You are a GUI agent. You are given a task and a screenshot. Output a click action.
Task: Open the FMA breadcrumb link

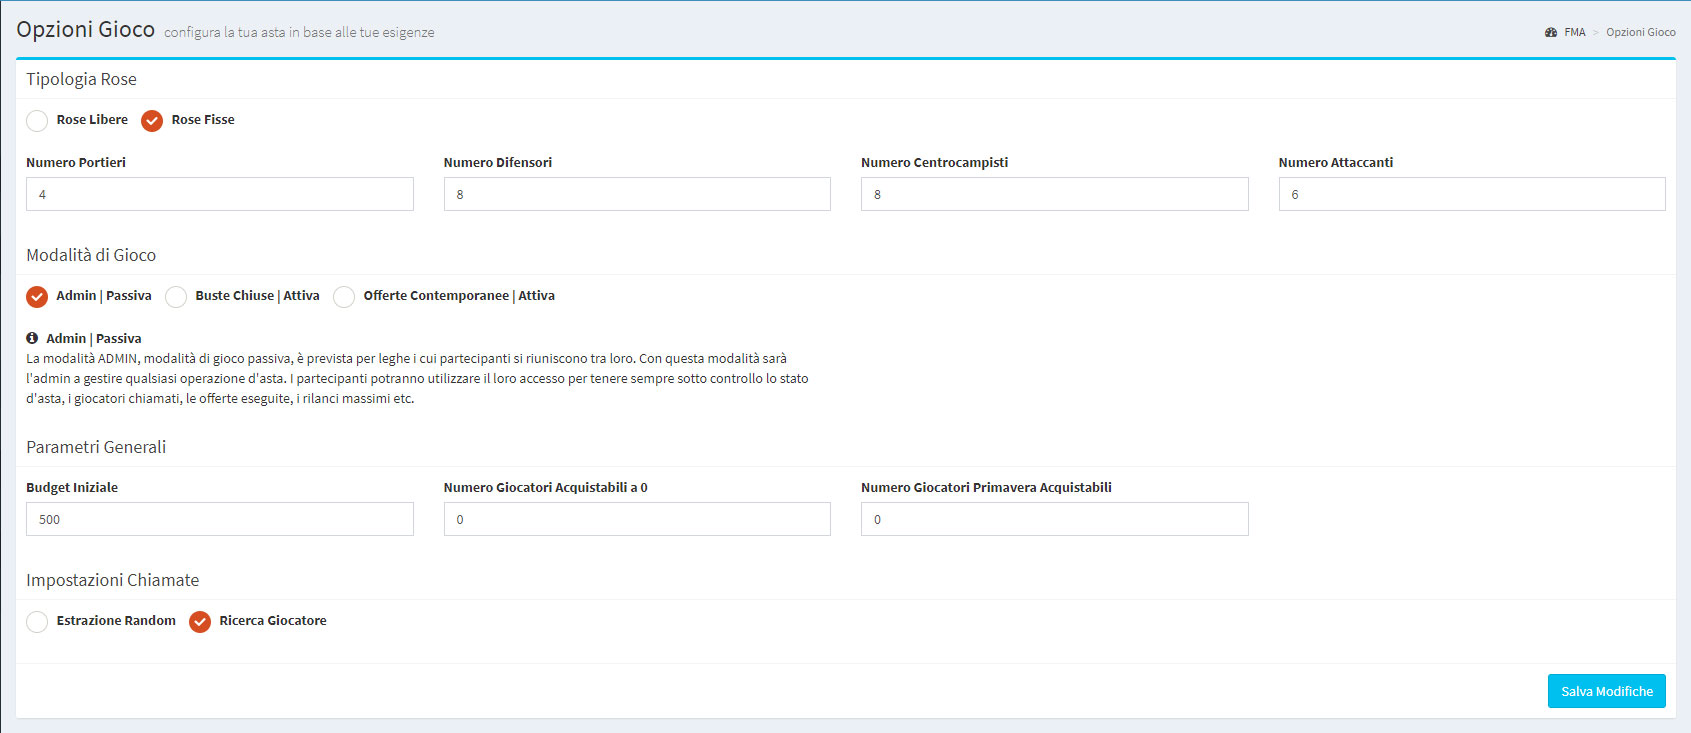[1575, 33]
